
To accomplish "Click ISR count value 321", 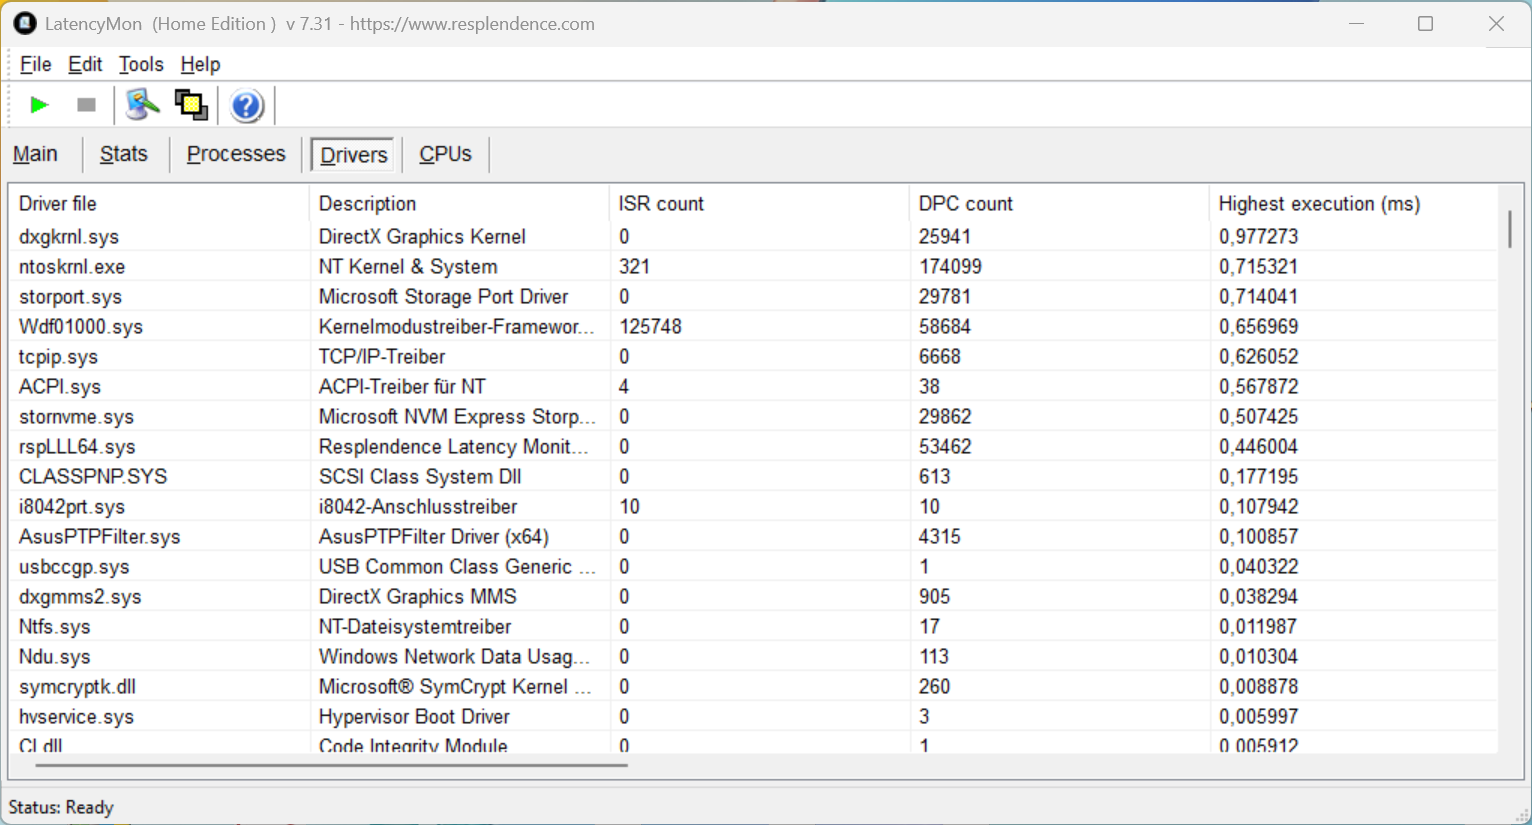I will coord(634,267).
